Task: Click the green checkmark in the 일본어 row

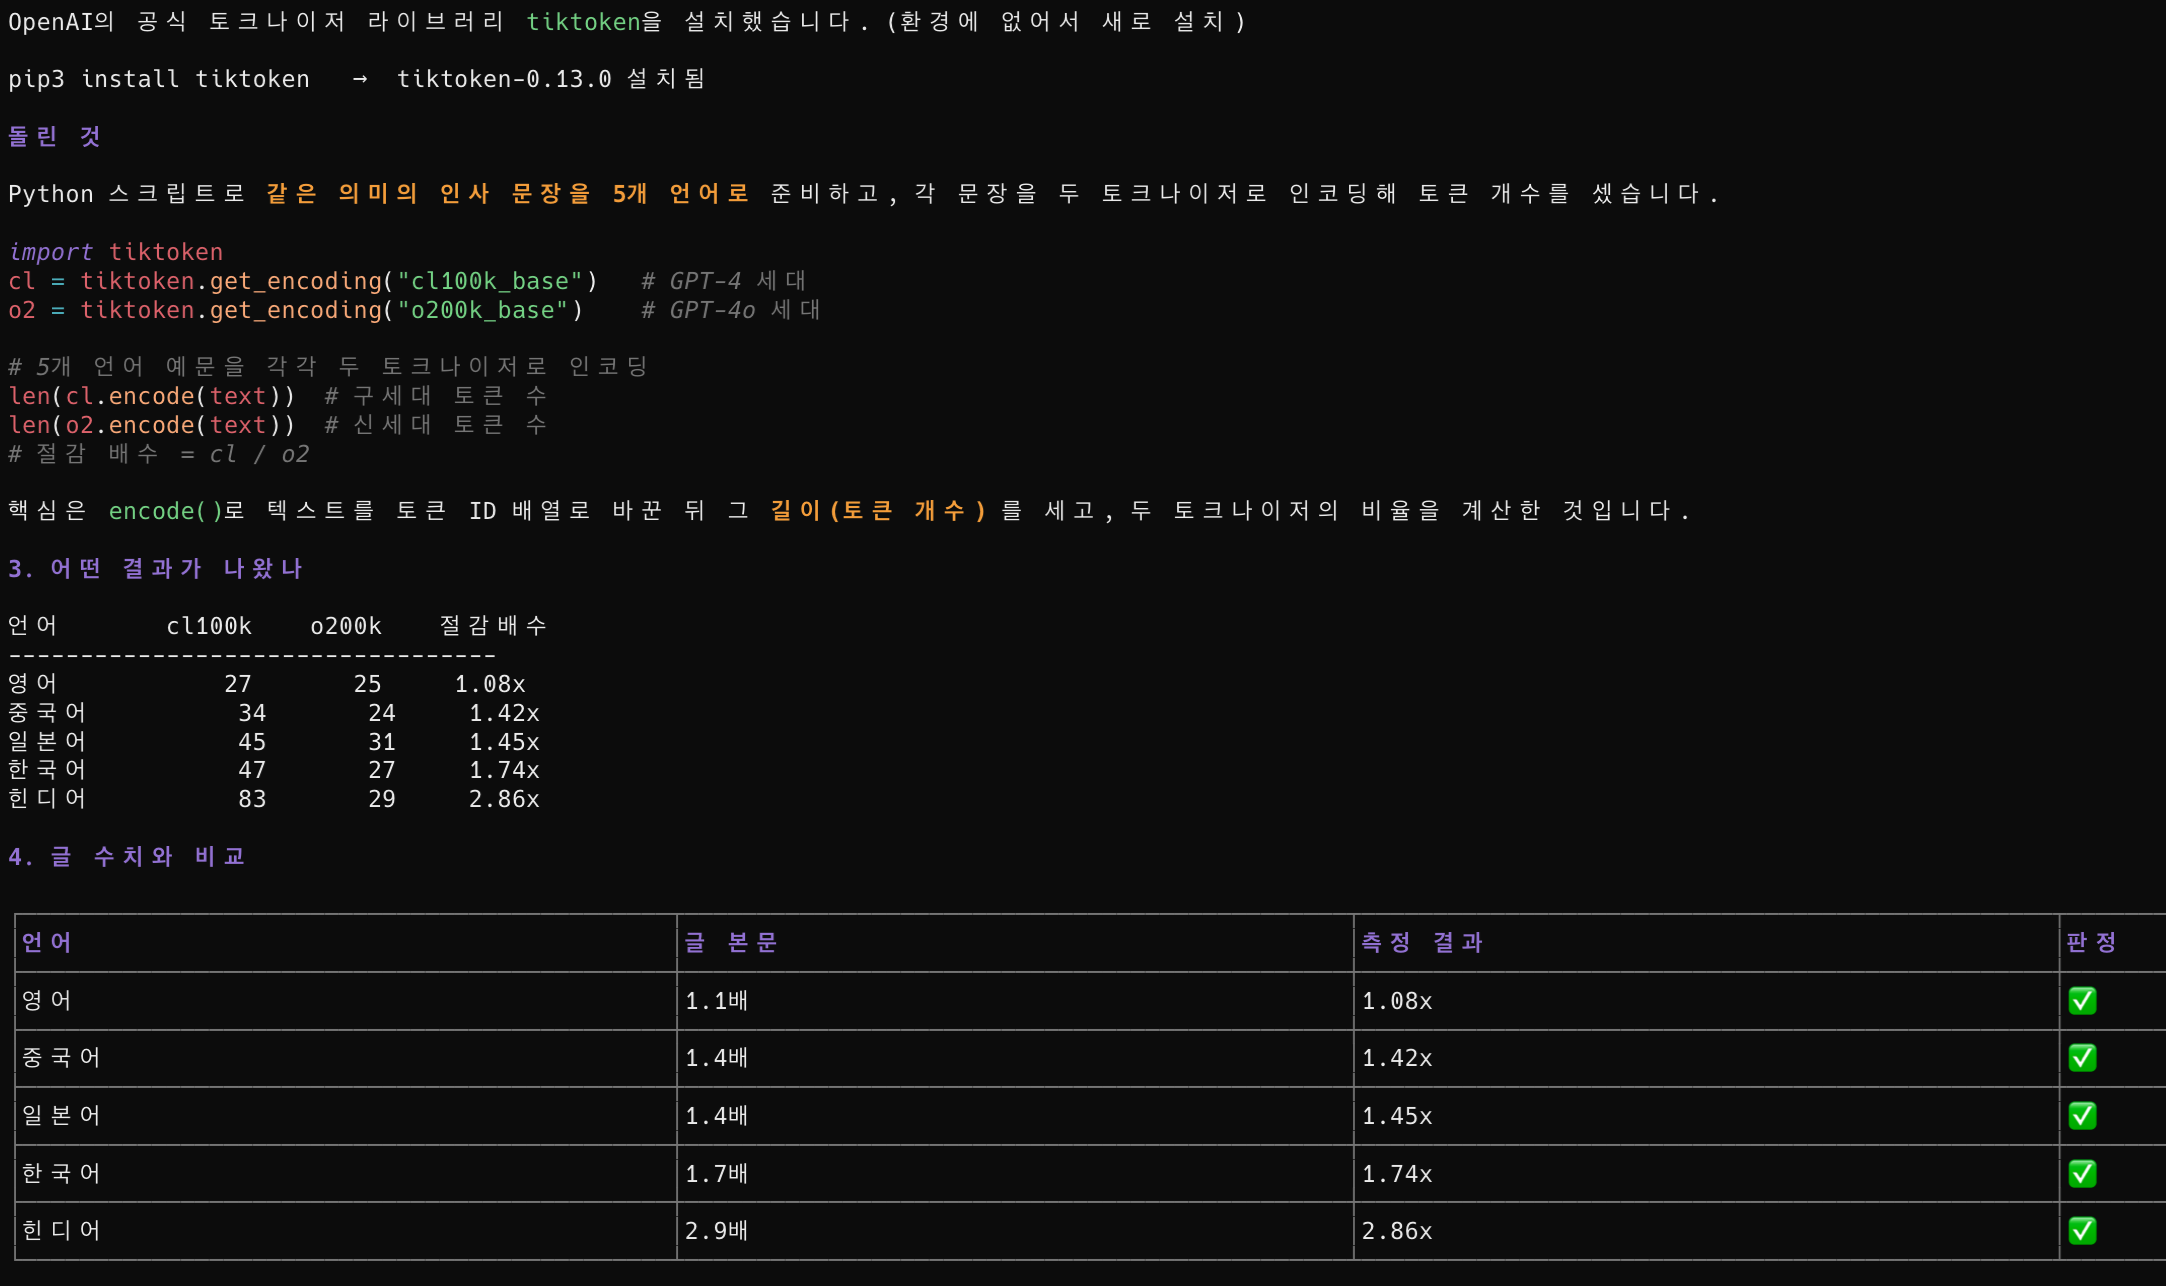Action: point(2082,1116)
